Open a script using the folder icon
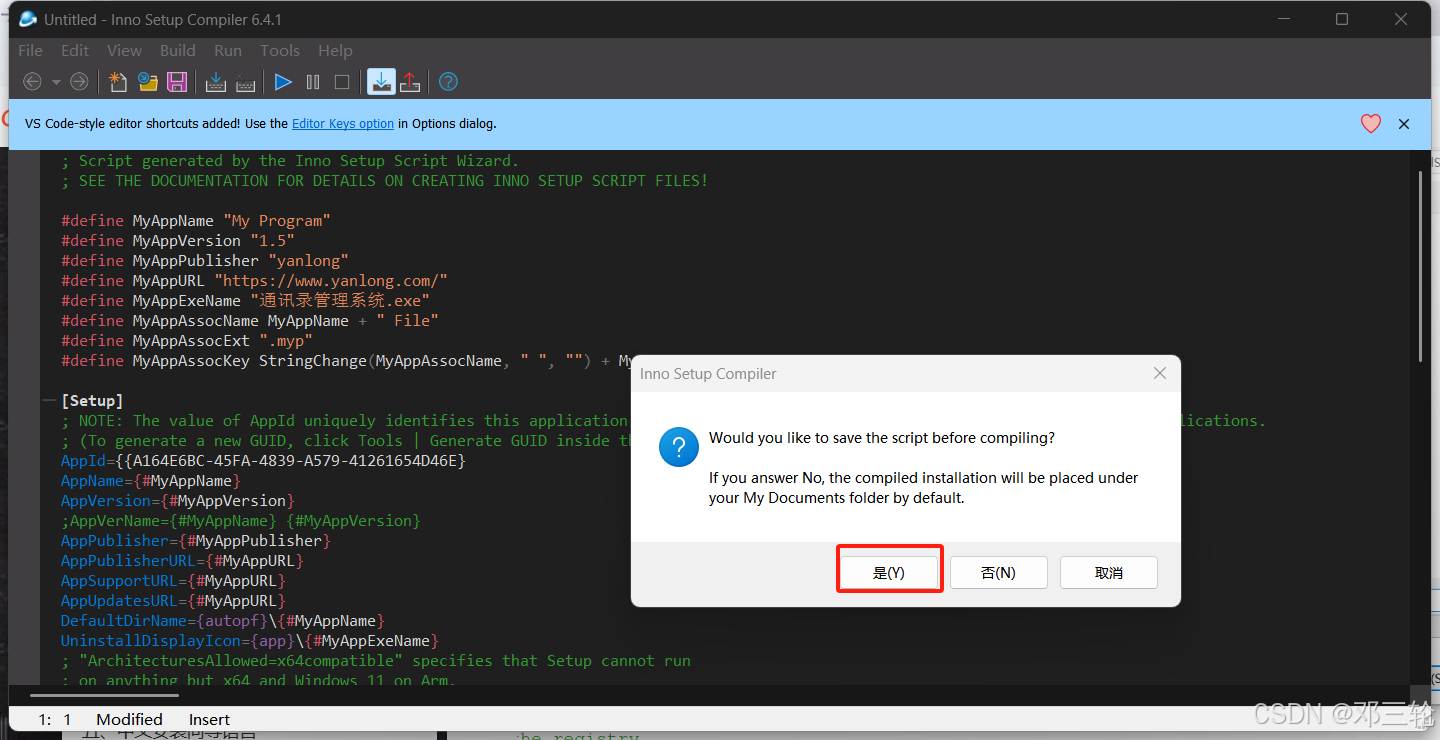Screen dimensions: 1440x740 click(148, 82)
